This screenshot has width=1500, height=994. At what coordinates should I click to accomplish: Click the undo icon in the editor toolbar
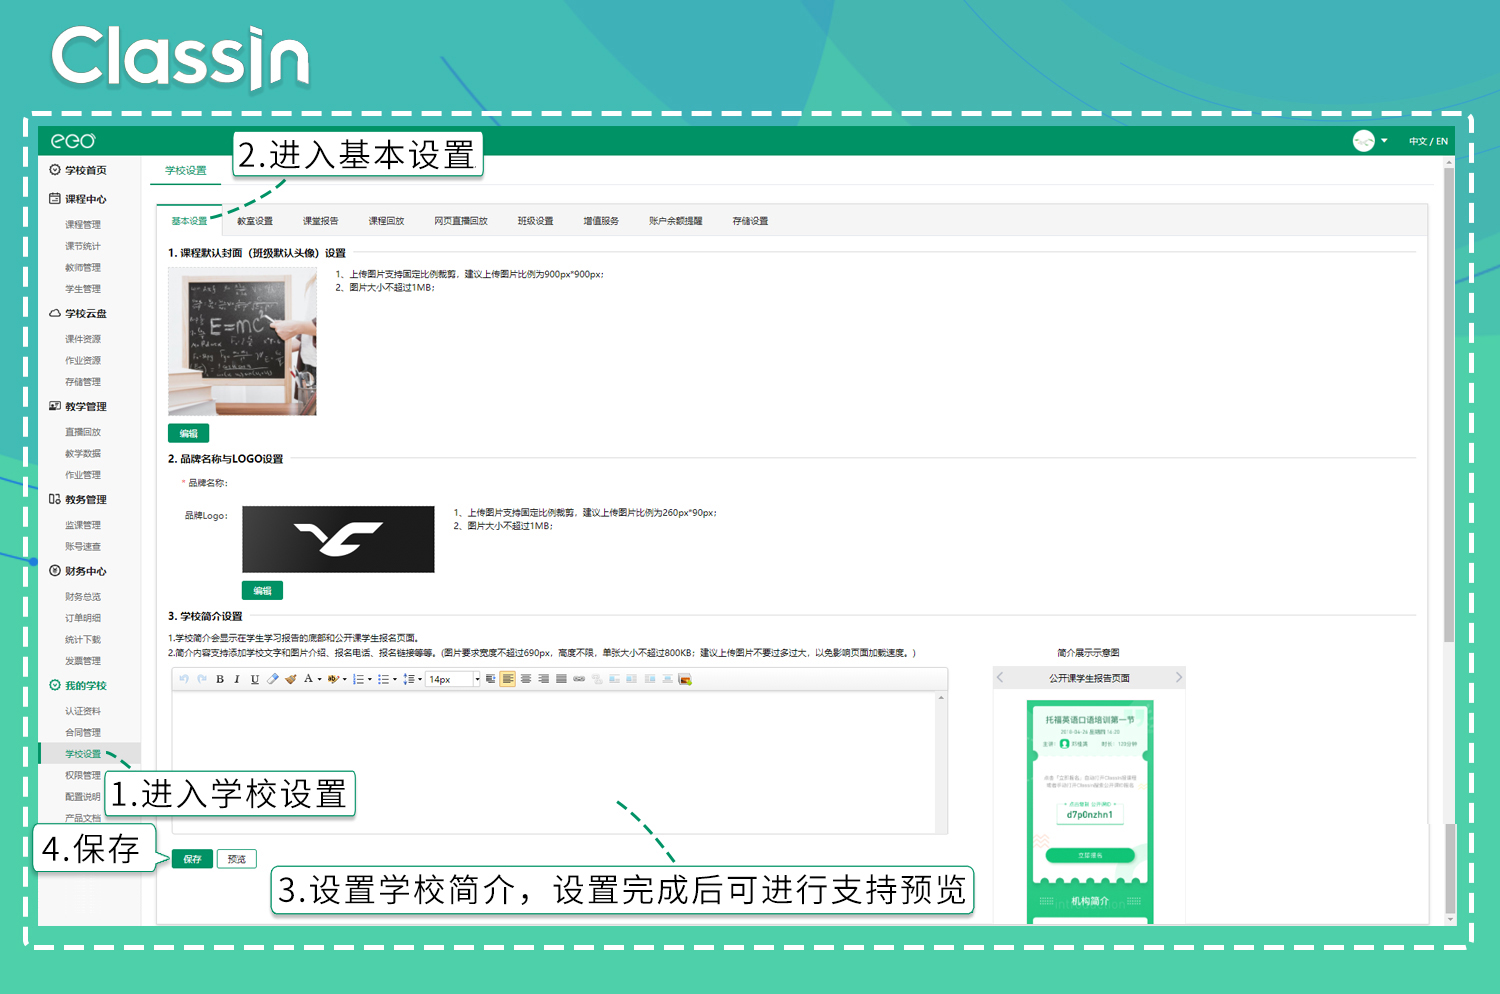184,679
